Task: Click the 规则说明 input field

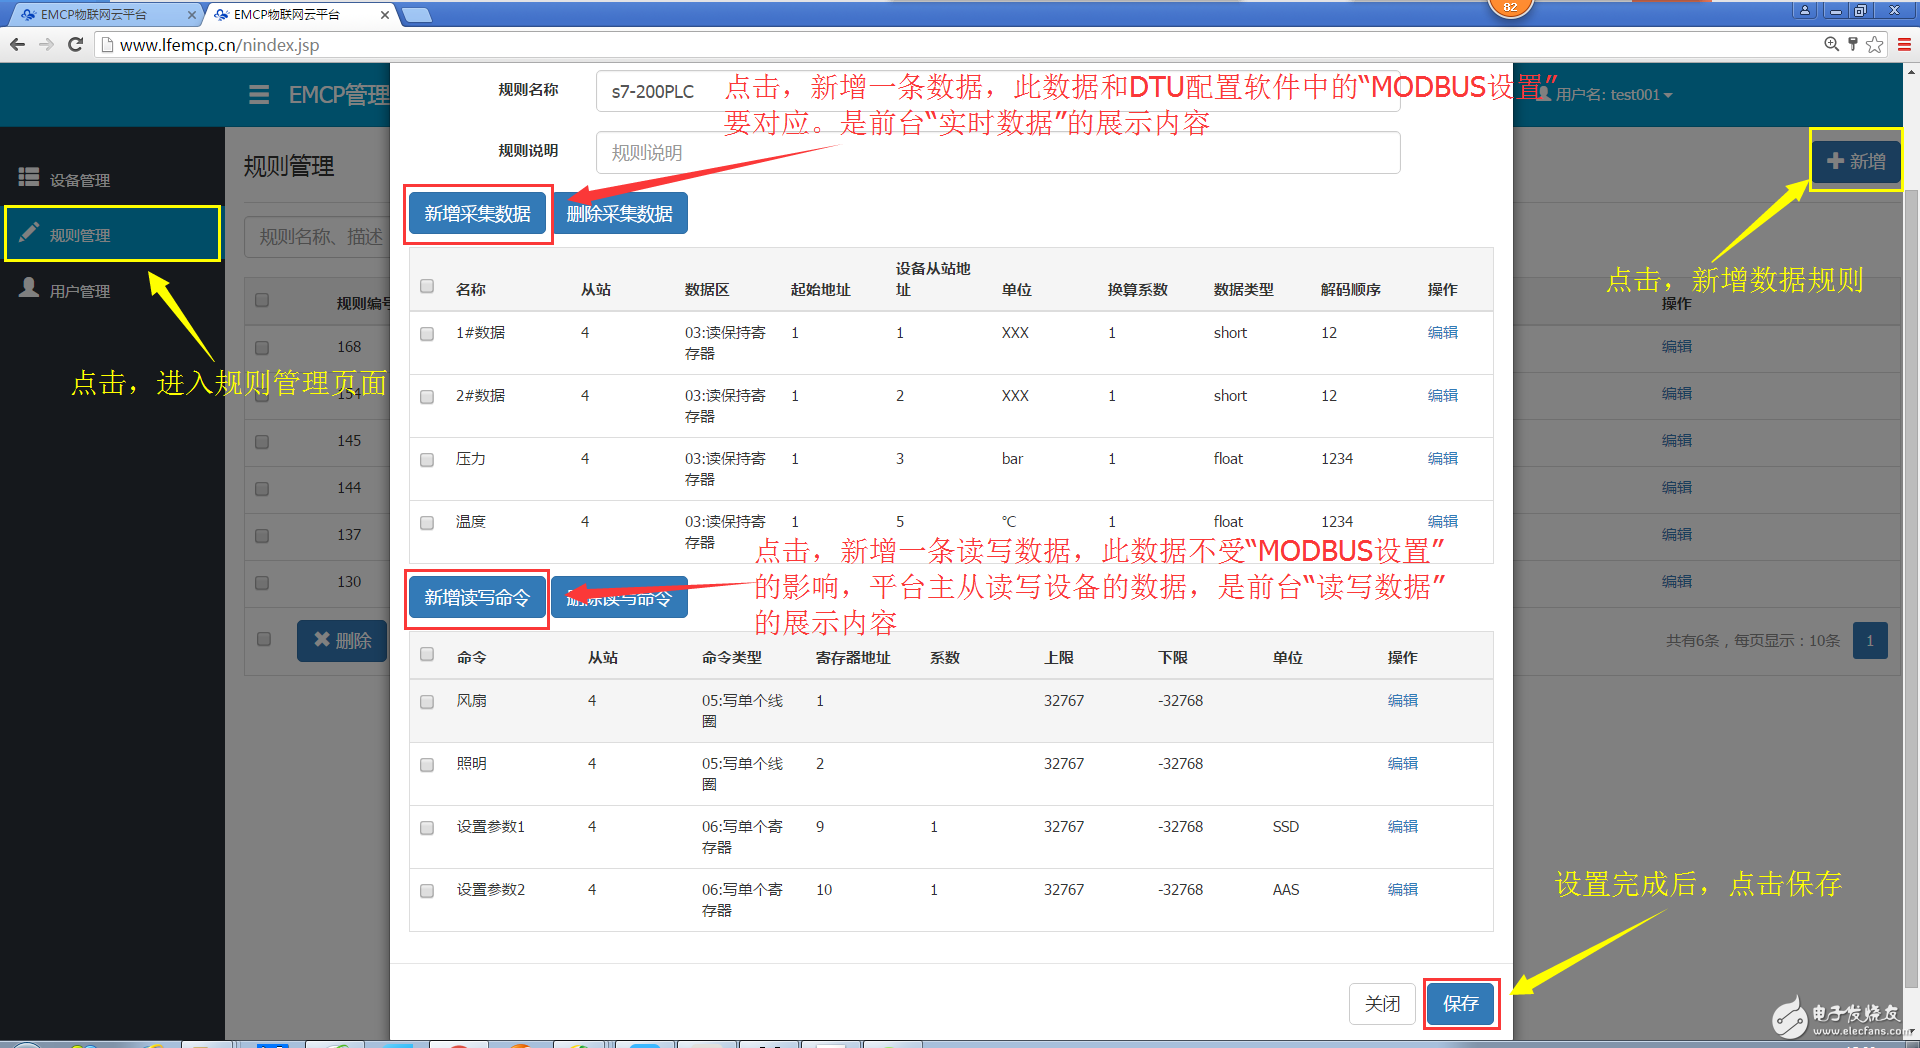Action: 997,153
